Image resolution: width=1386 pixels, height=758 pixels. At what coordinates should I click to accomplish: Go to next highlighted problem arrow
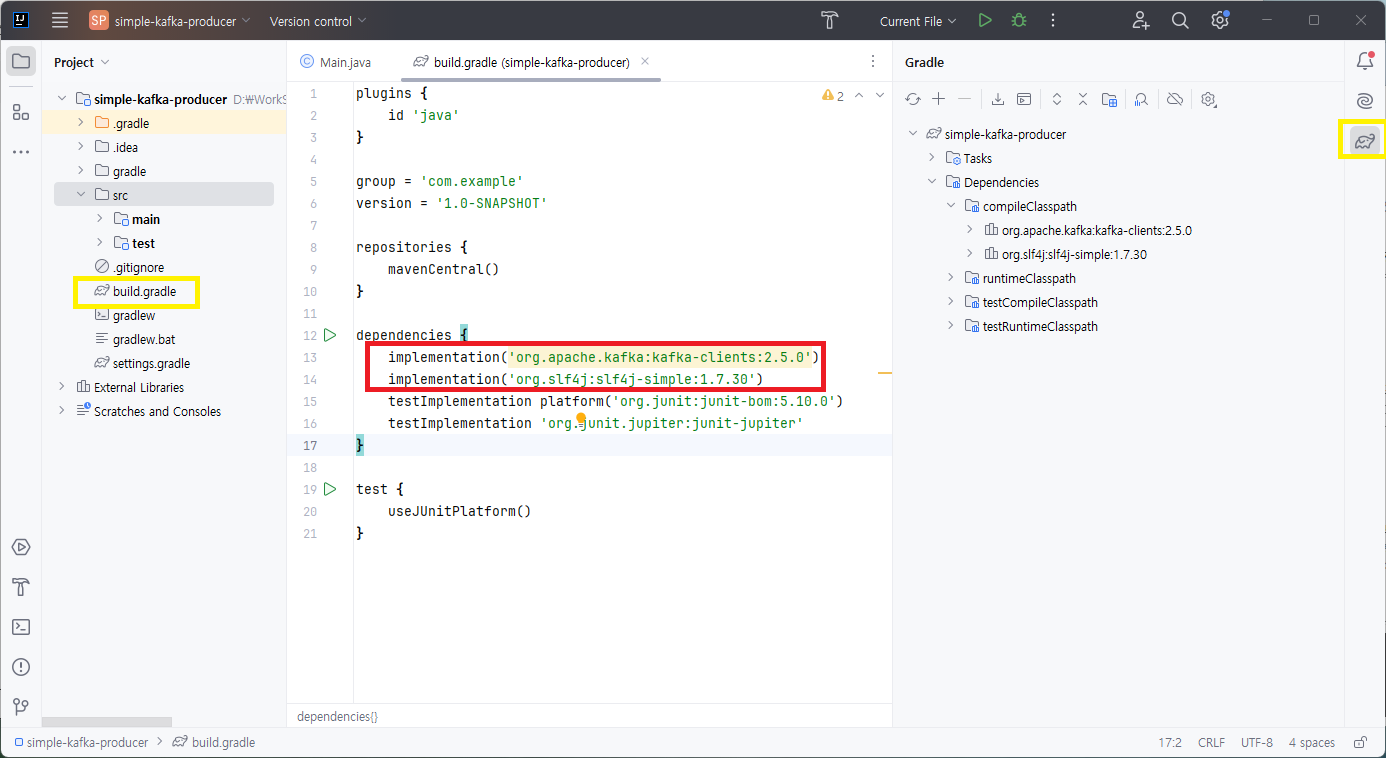pos(880,96)
